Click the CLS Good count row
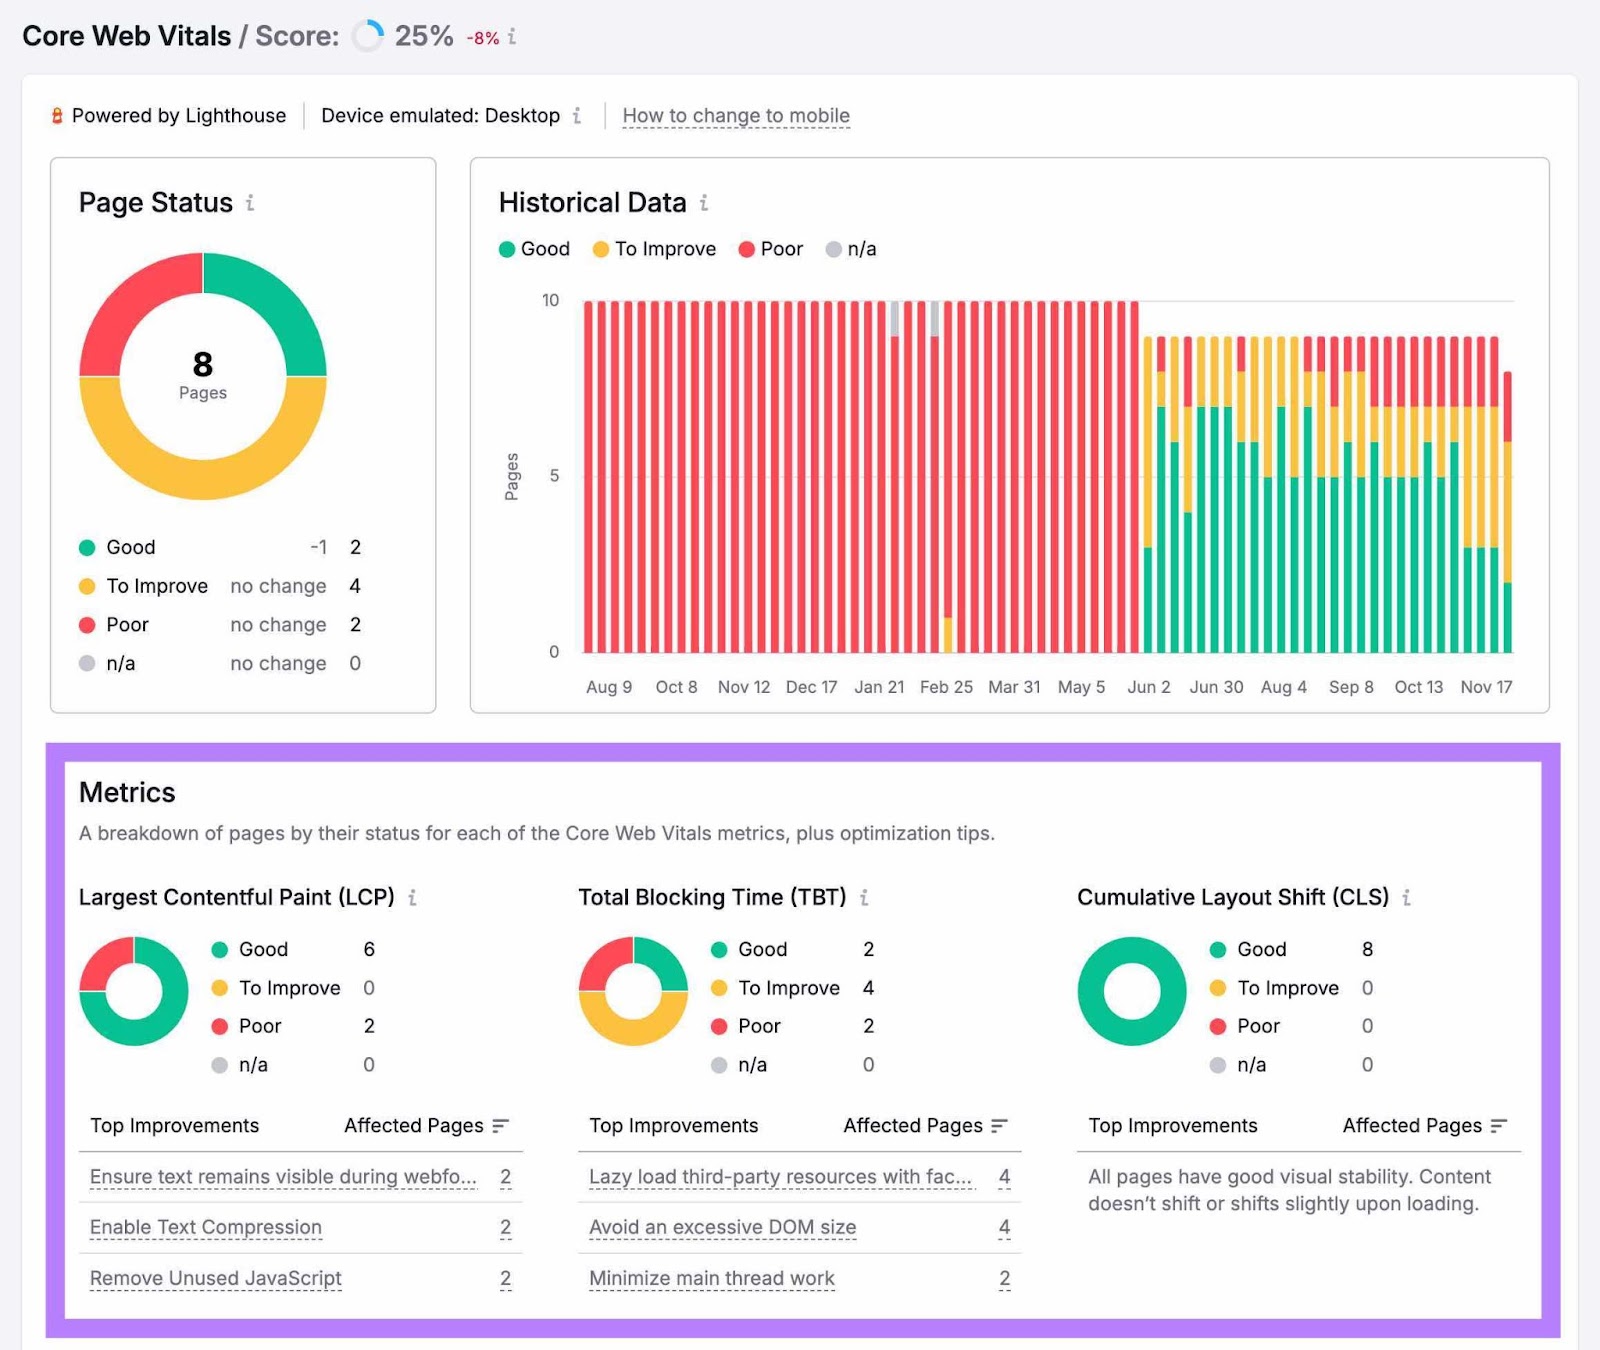This screenshot has width=1600, height=1350. coord(1292,949)
